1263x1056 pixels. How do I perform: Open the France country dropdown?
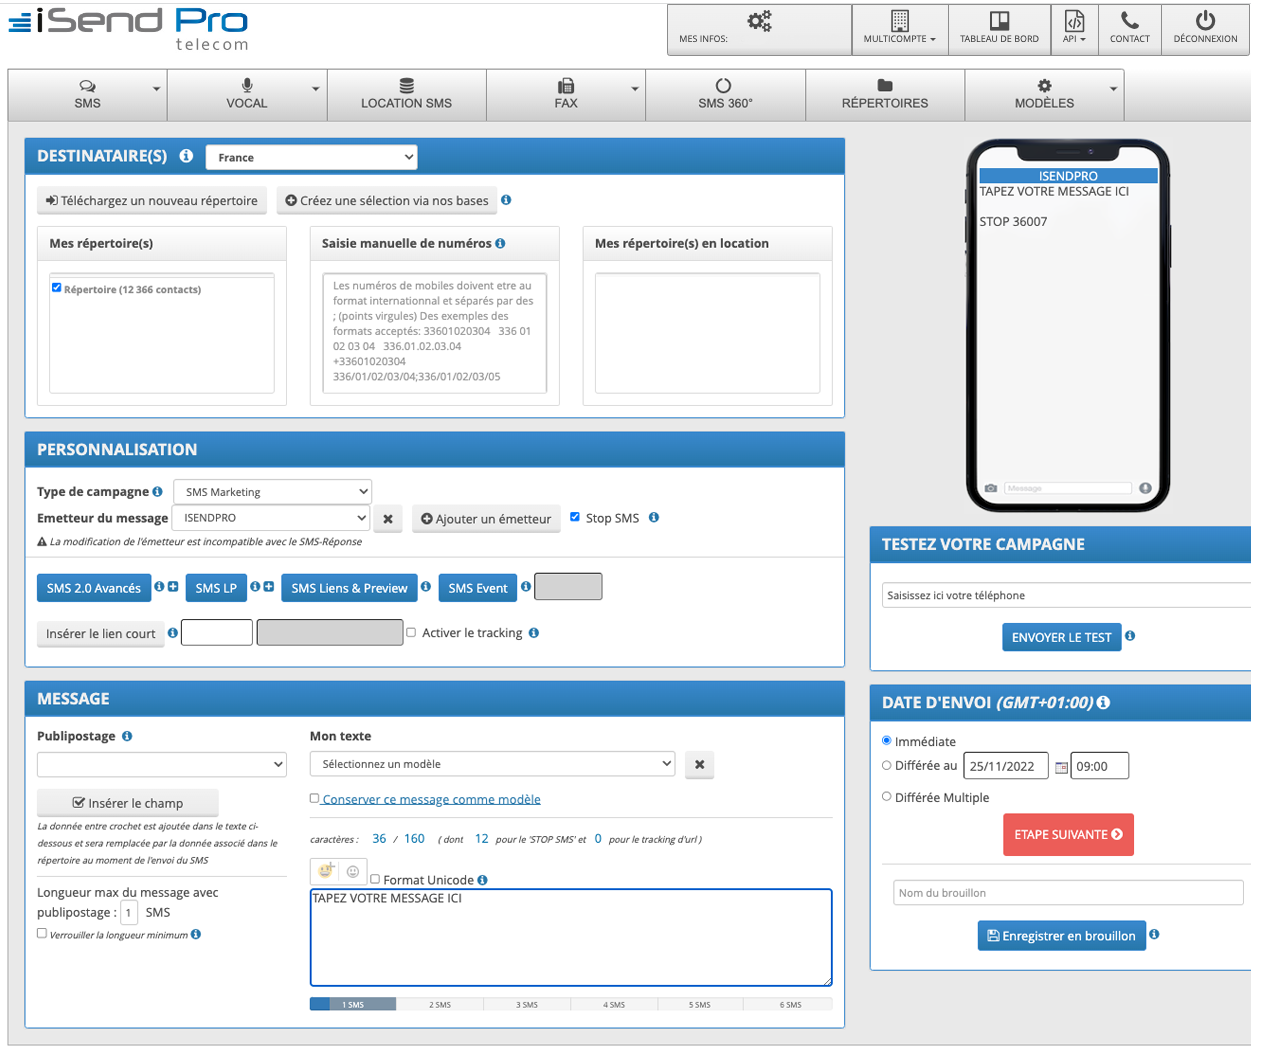pyautogui.click(x=311, y=157)
